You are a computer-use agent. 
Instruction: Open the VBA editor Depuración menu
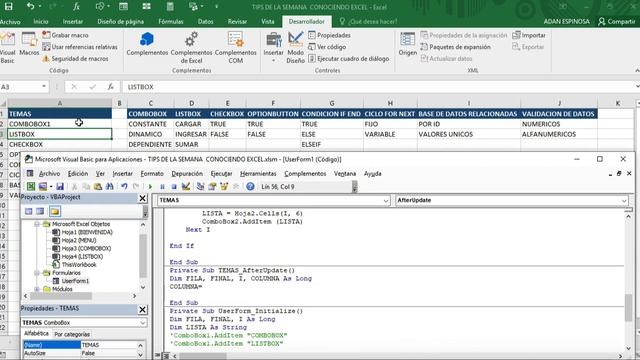tap(187, 173)
